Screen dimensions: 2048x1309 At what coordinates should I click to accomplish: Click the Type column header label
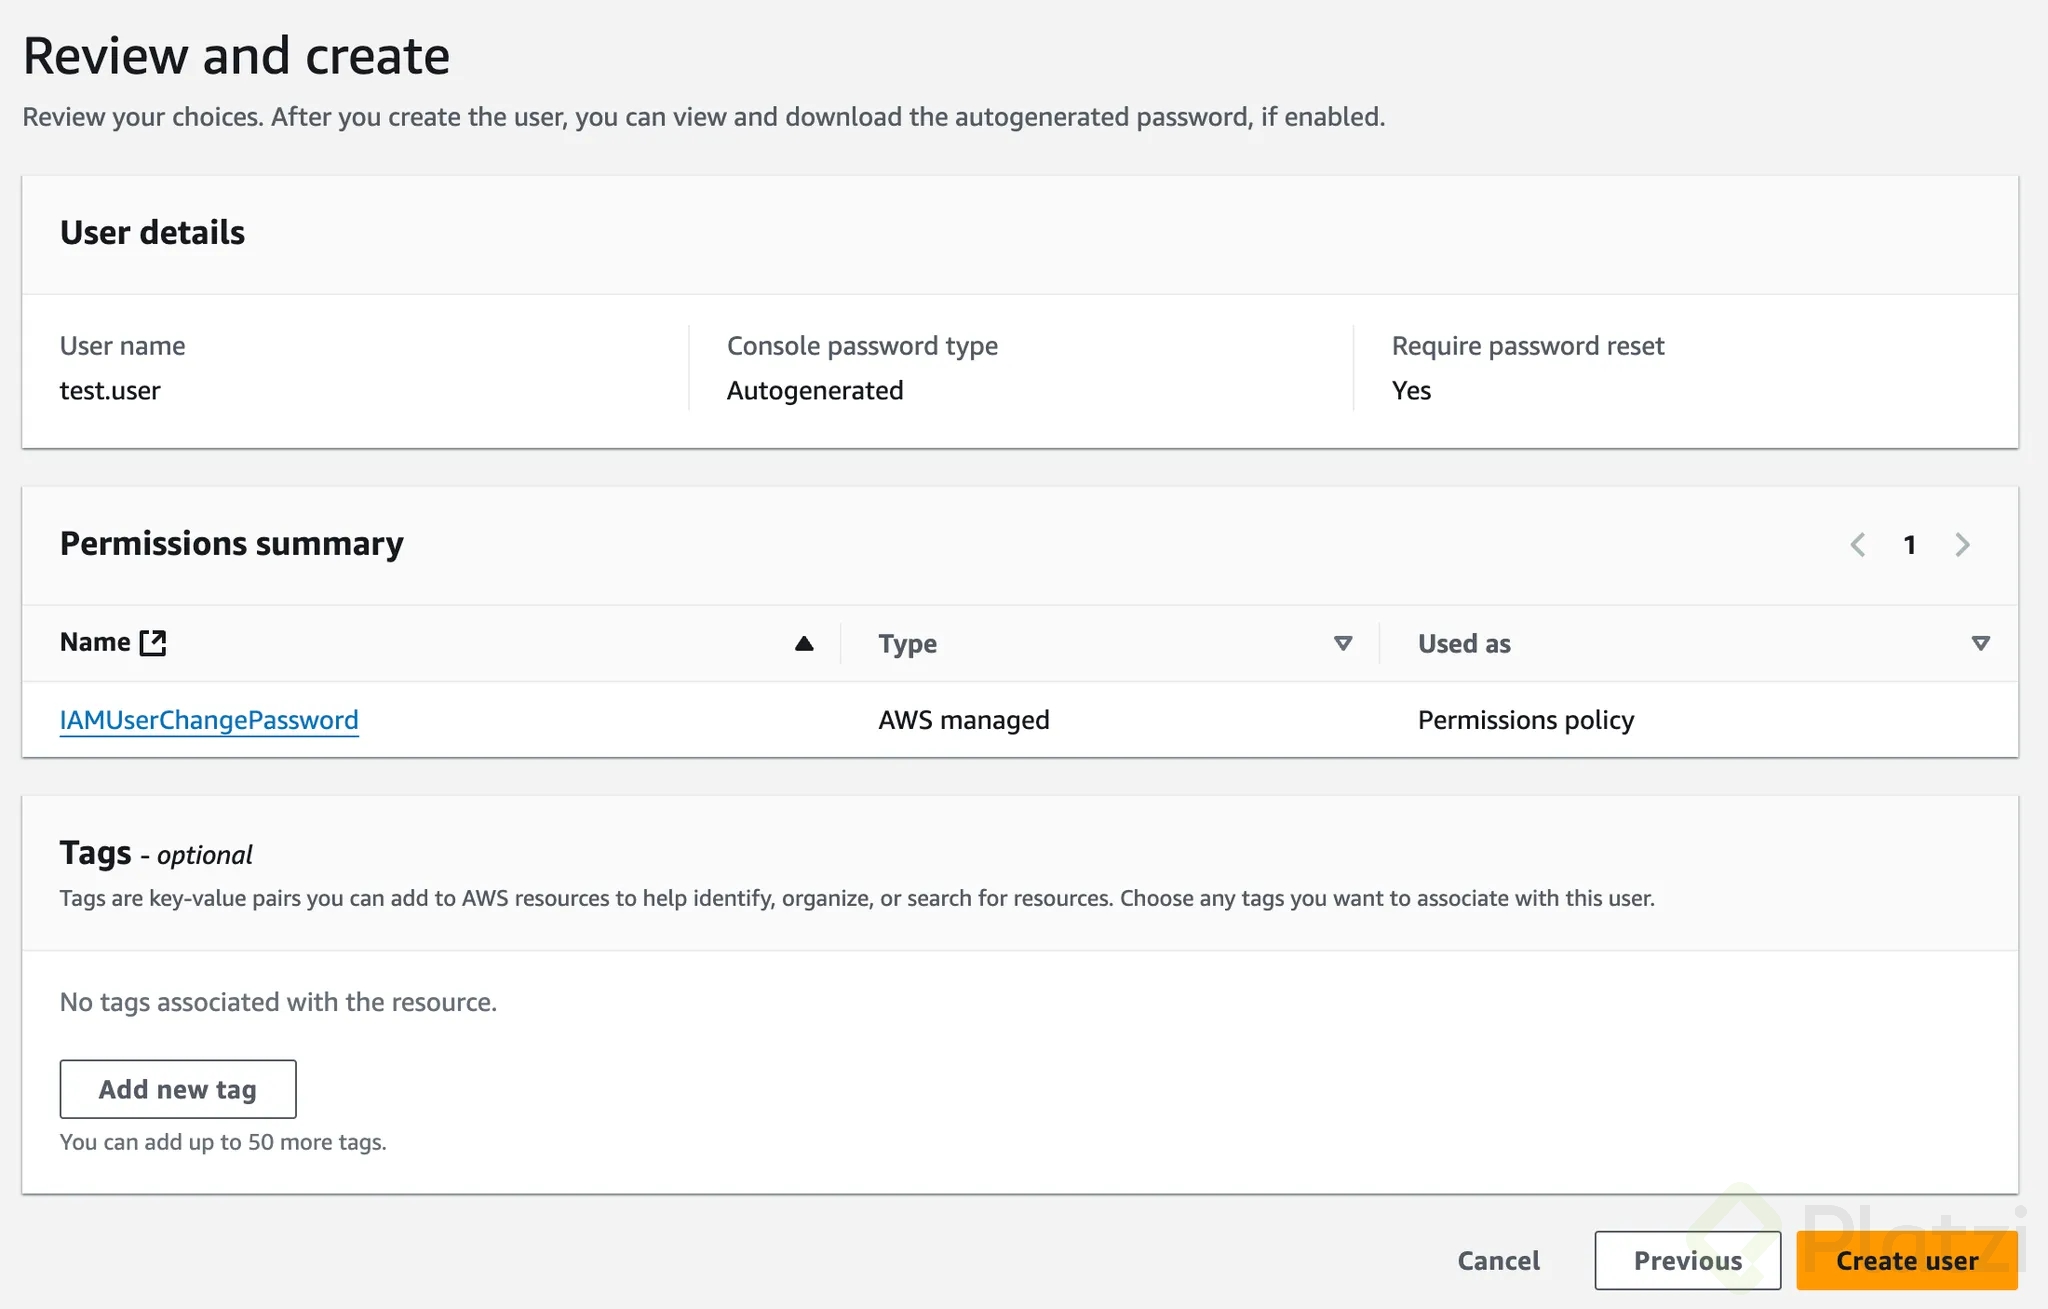coord(907,644)
